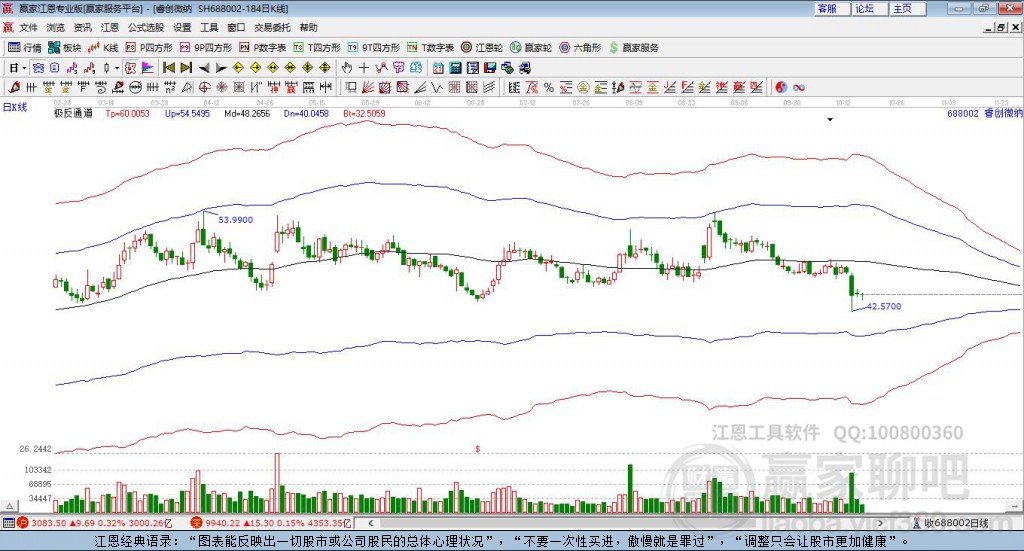Open the calendar icon in toolbar
The height and width of the screenshot is (551, 1024).
438,68
